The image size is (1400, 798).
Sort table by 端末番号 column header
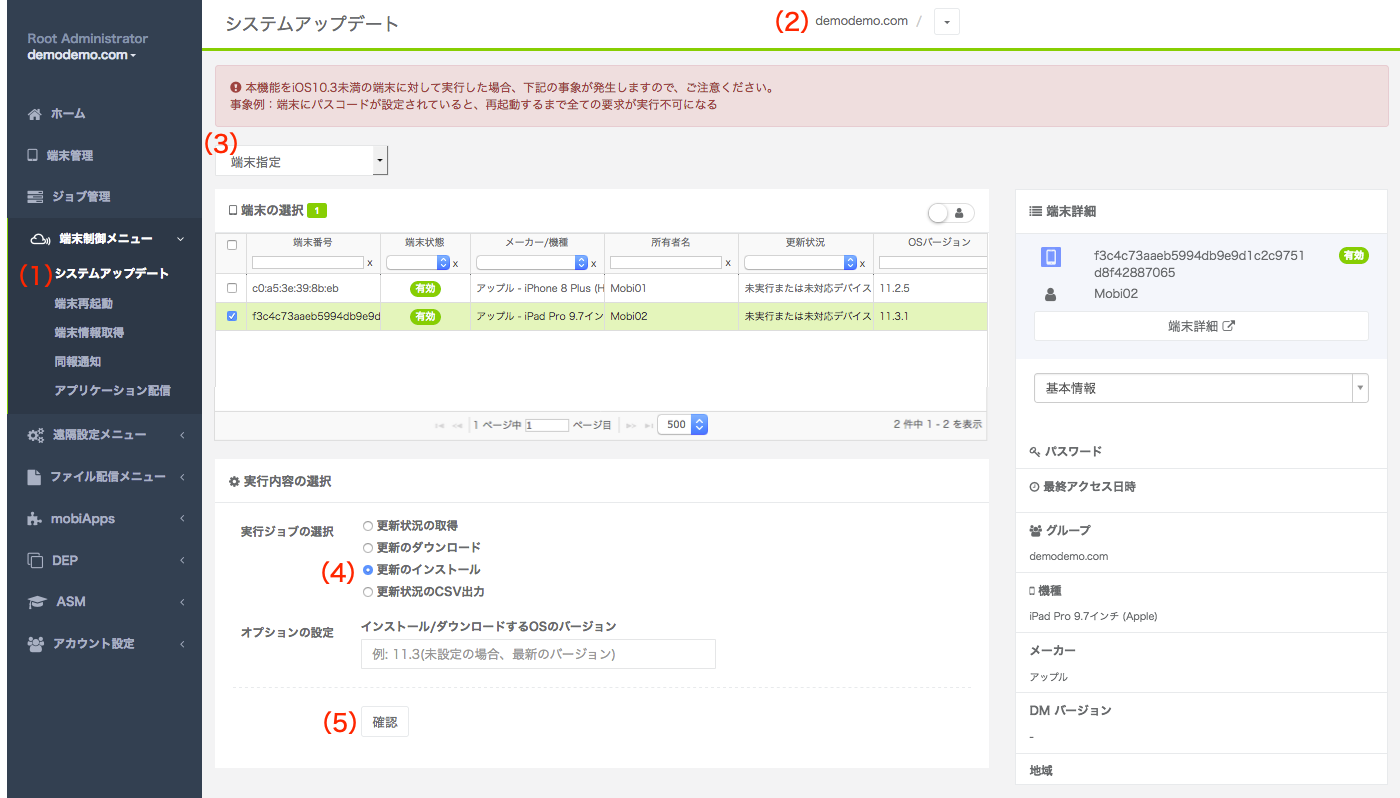312,243
